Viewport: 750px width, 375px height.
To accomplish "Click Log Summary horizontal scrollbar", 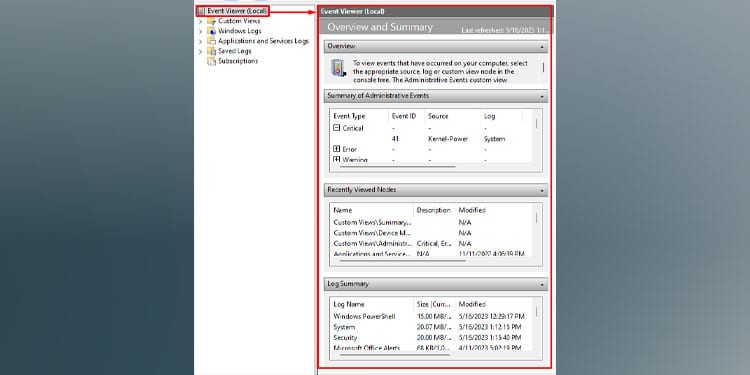I will click(x=395, y=355).
